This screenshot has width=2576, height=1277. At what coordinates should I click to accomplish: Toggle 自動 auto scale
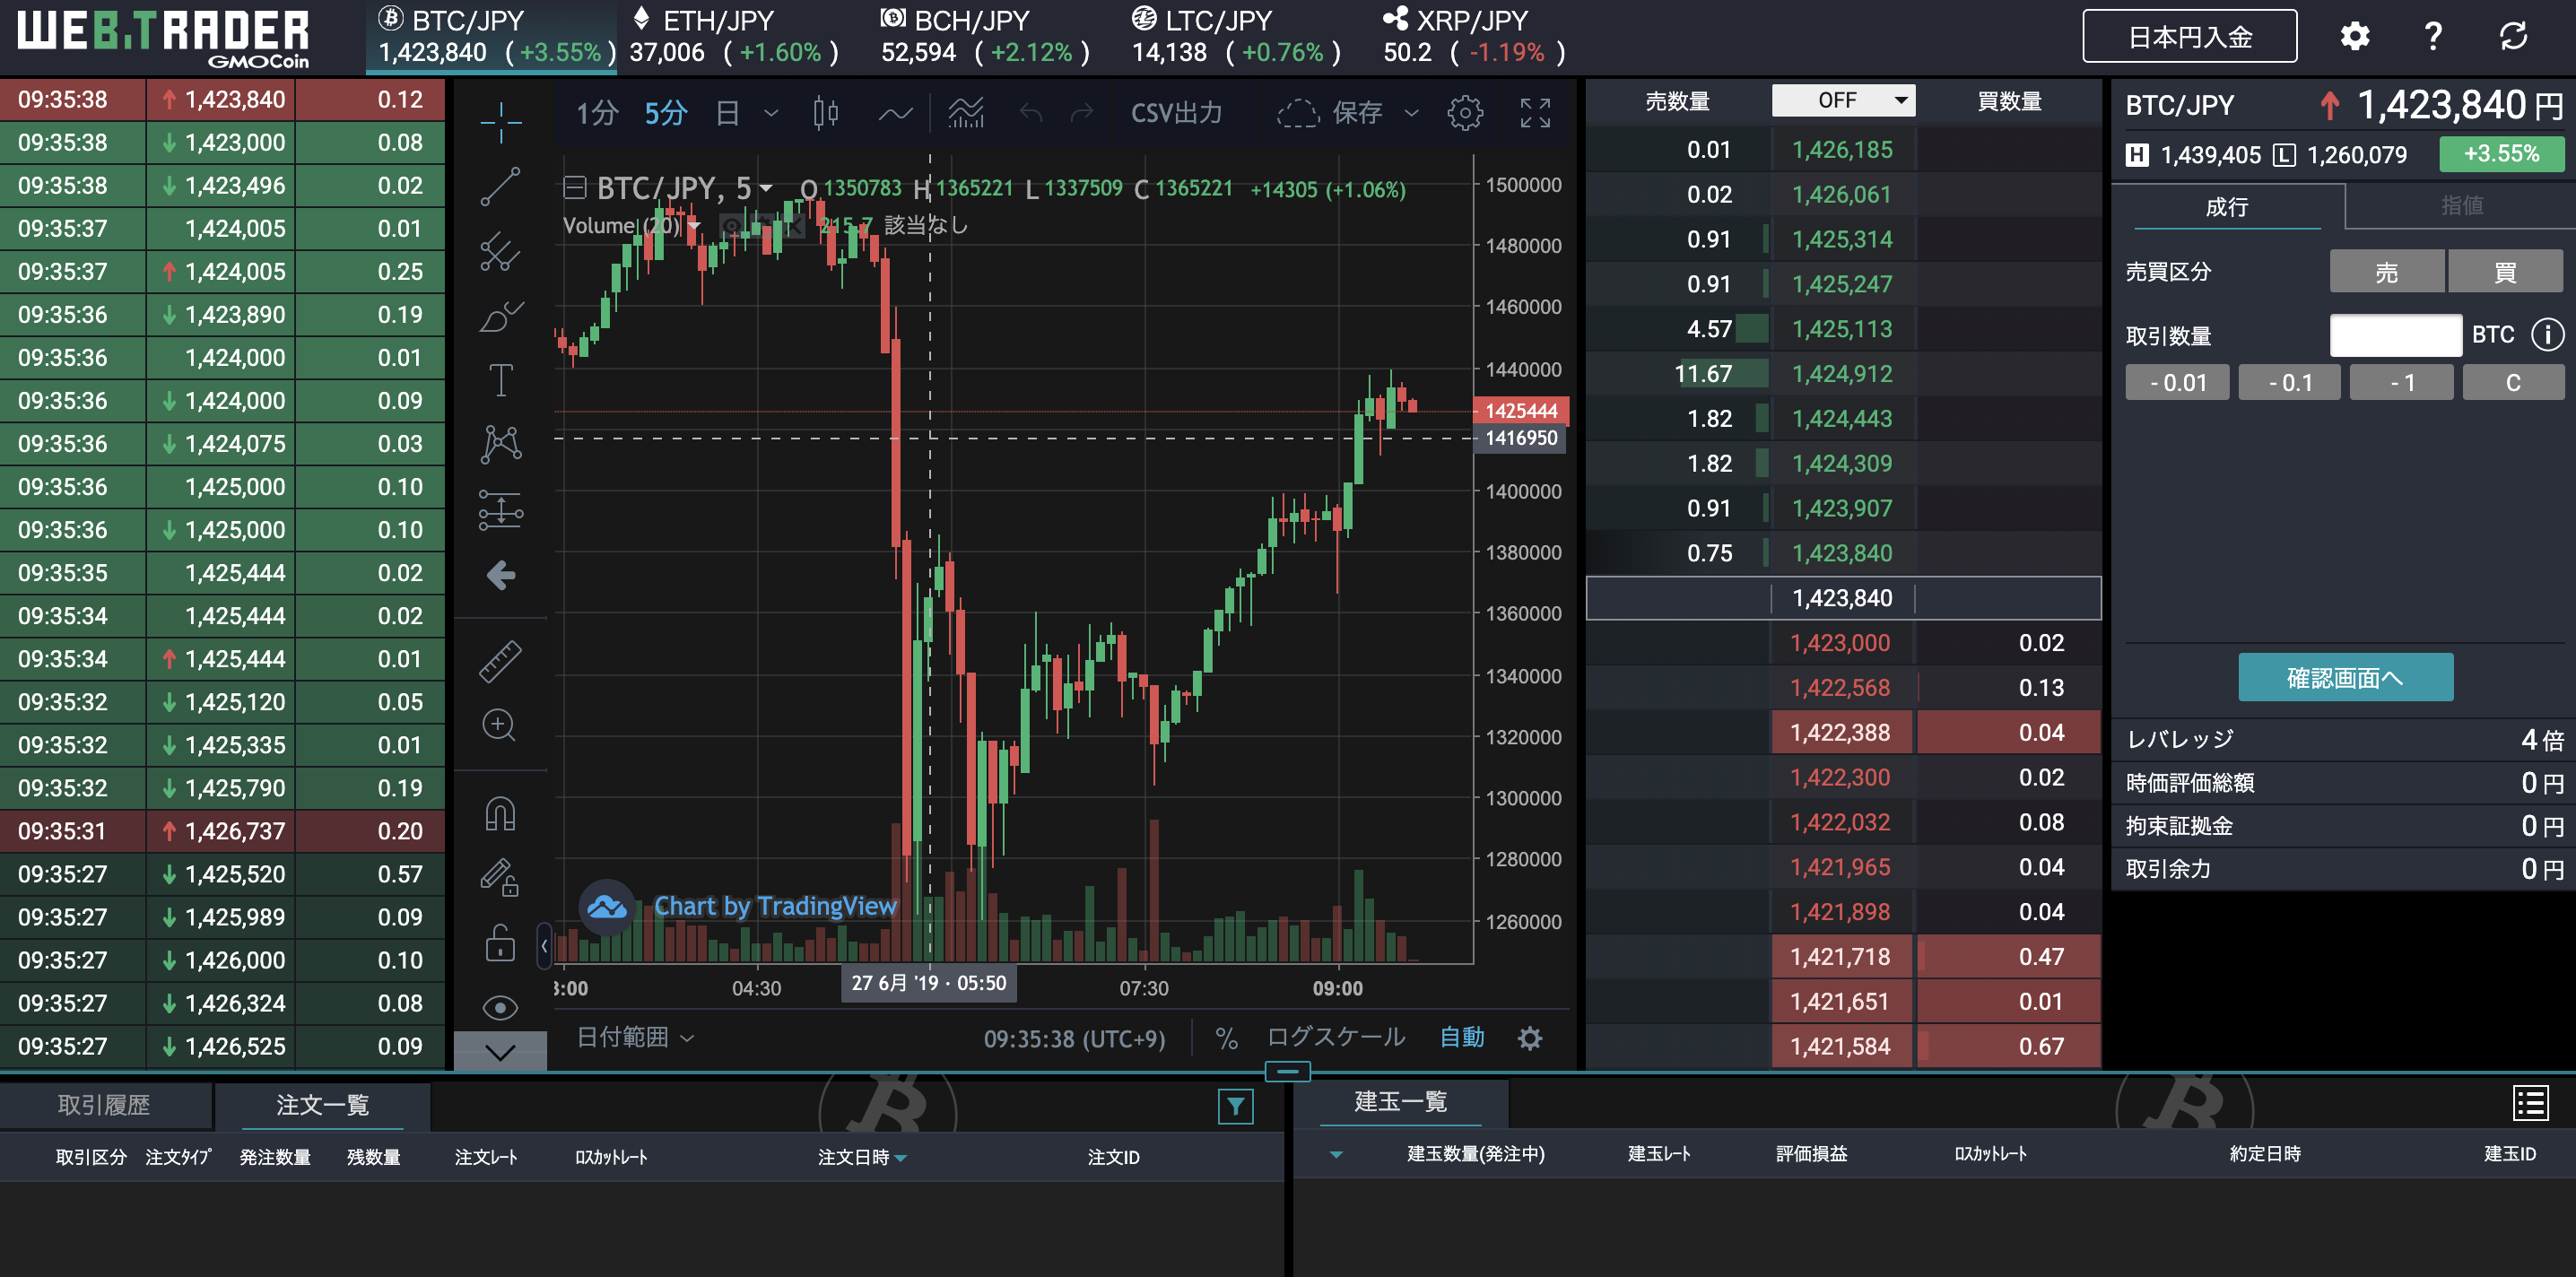point(1461,1037)
